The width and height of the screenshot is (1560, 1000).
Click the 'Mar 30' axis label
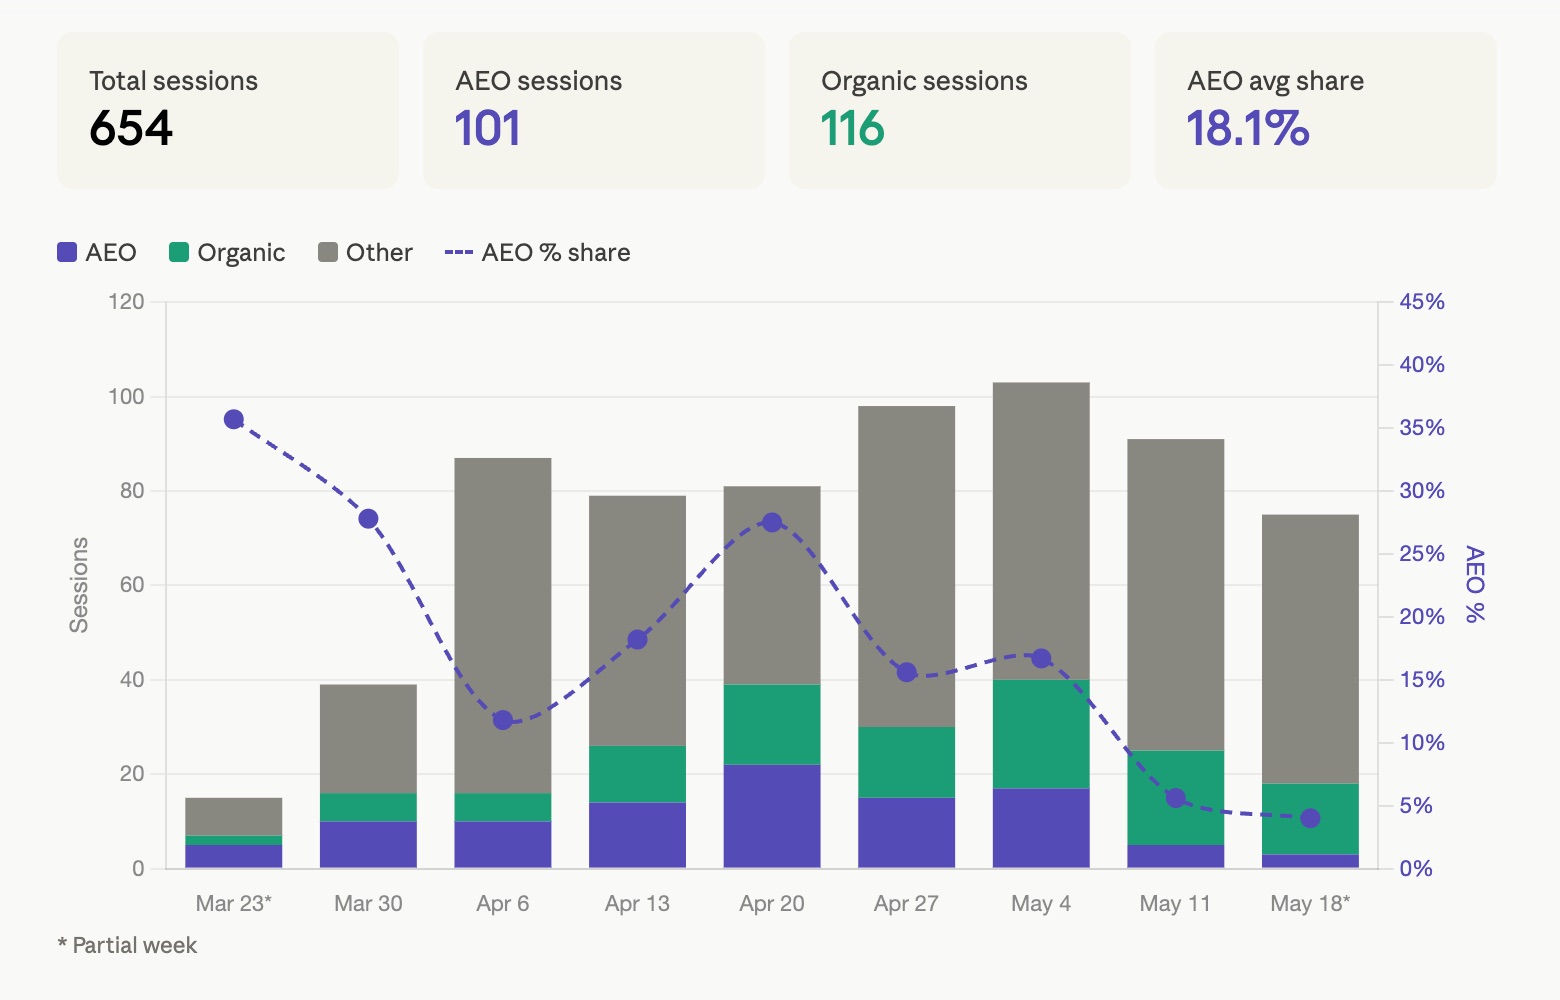point(368,903)
